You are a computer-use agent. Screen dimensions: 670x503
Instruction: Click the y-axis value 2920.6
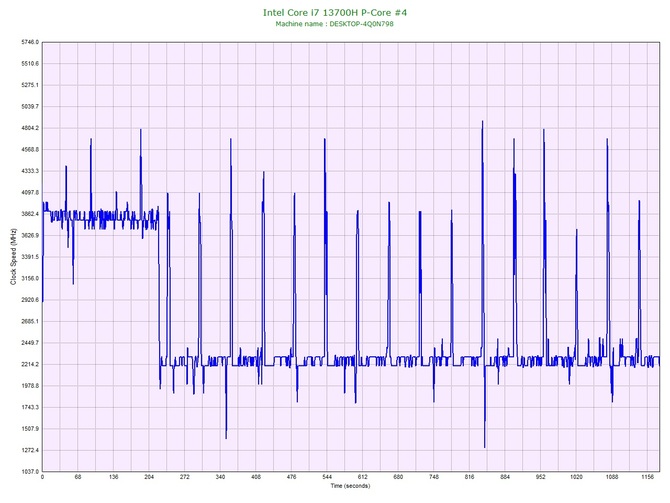tap(29, 300)
